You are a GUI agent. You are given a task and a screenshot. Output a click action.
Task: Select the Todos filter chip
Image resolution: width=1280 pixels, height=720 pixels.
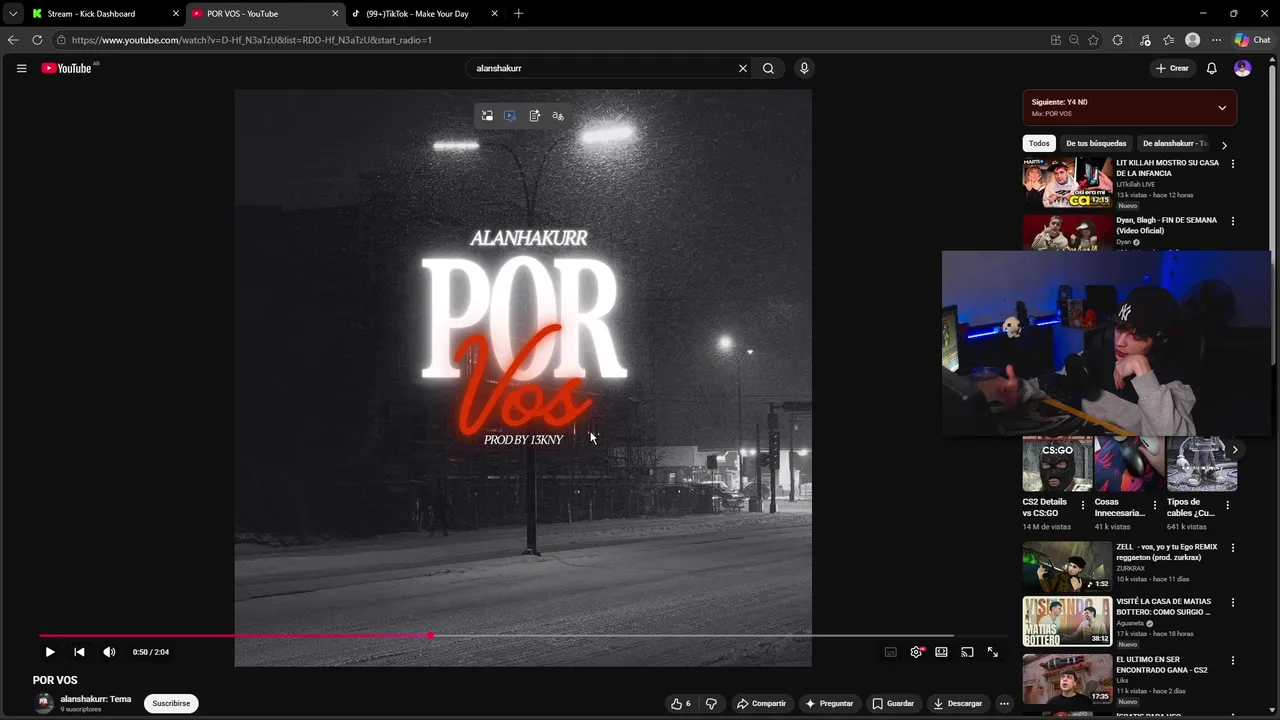tap(1039, 143)
